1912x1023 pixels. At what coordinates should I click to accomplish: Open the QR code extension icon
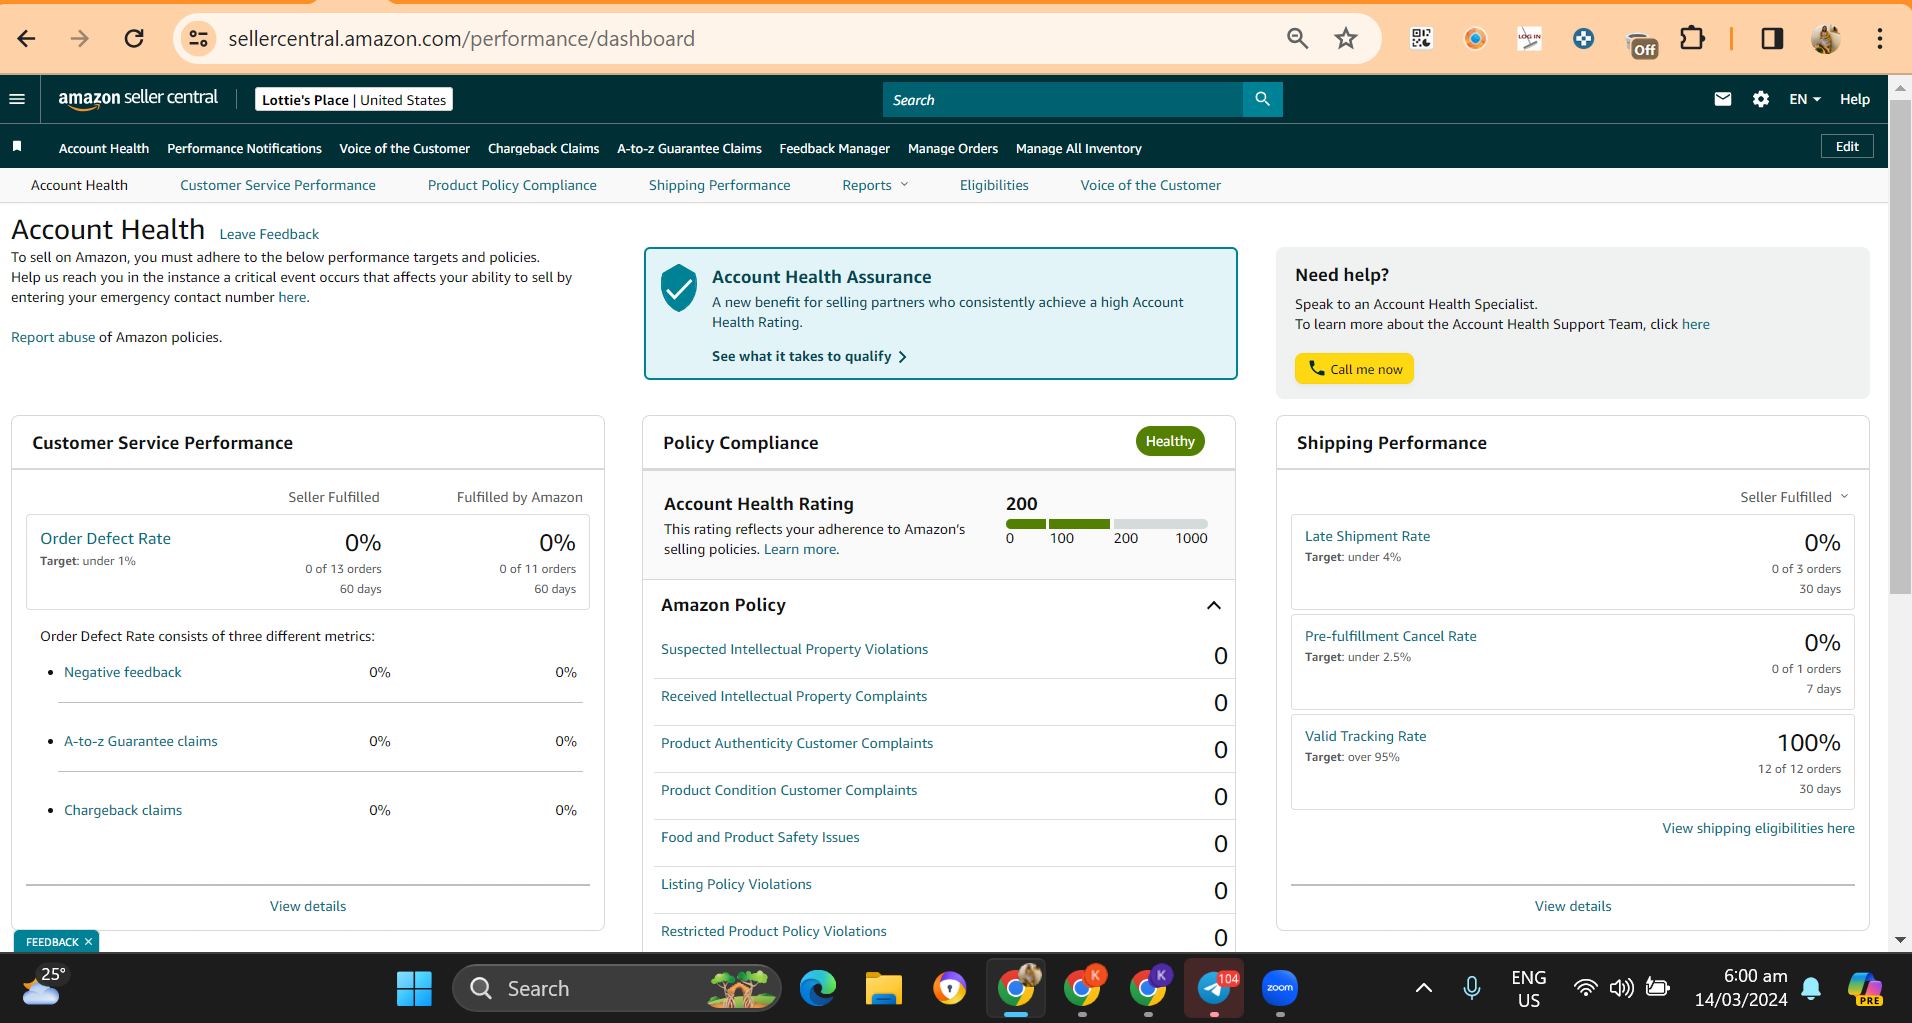[1421, 39]
